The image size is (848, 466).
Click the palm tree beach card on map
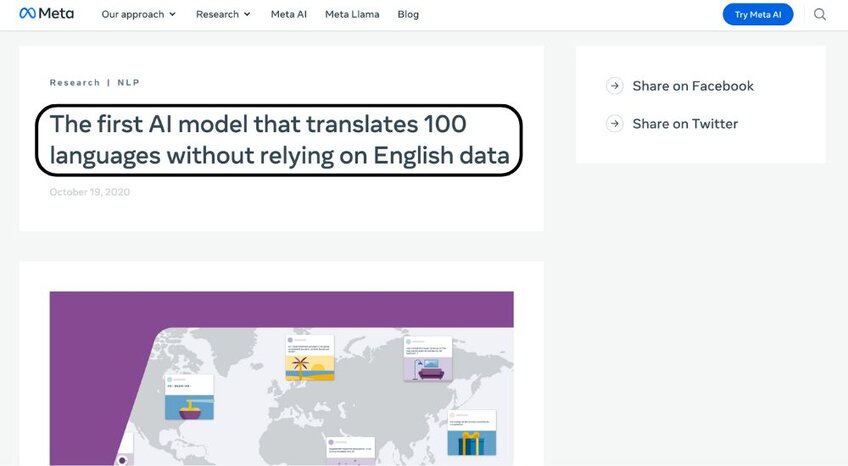[x=310, y=358]
